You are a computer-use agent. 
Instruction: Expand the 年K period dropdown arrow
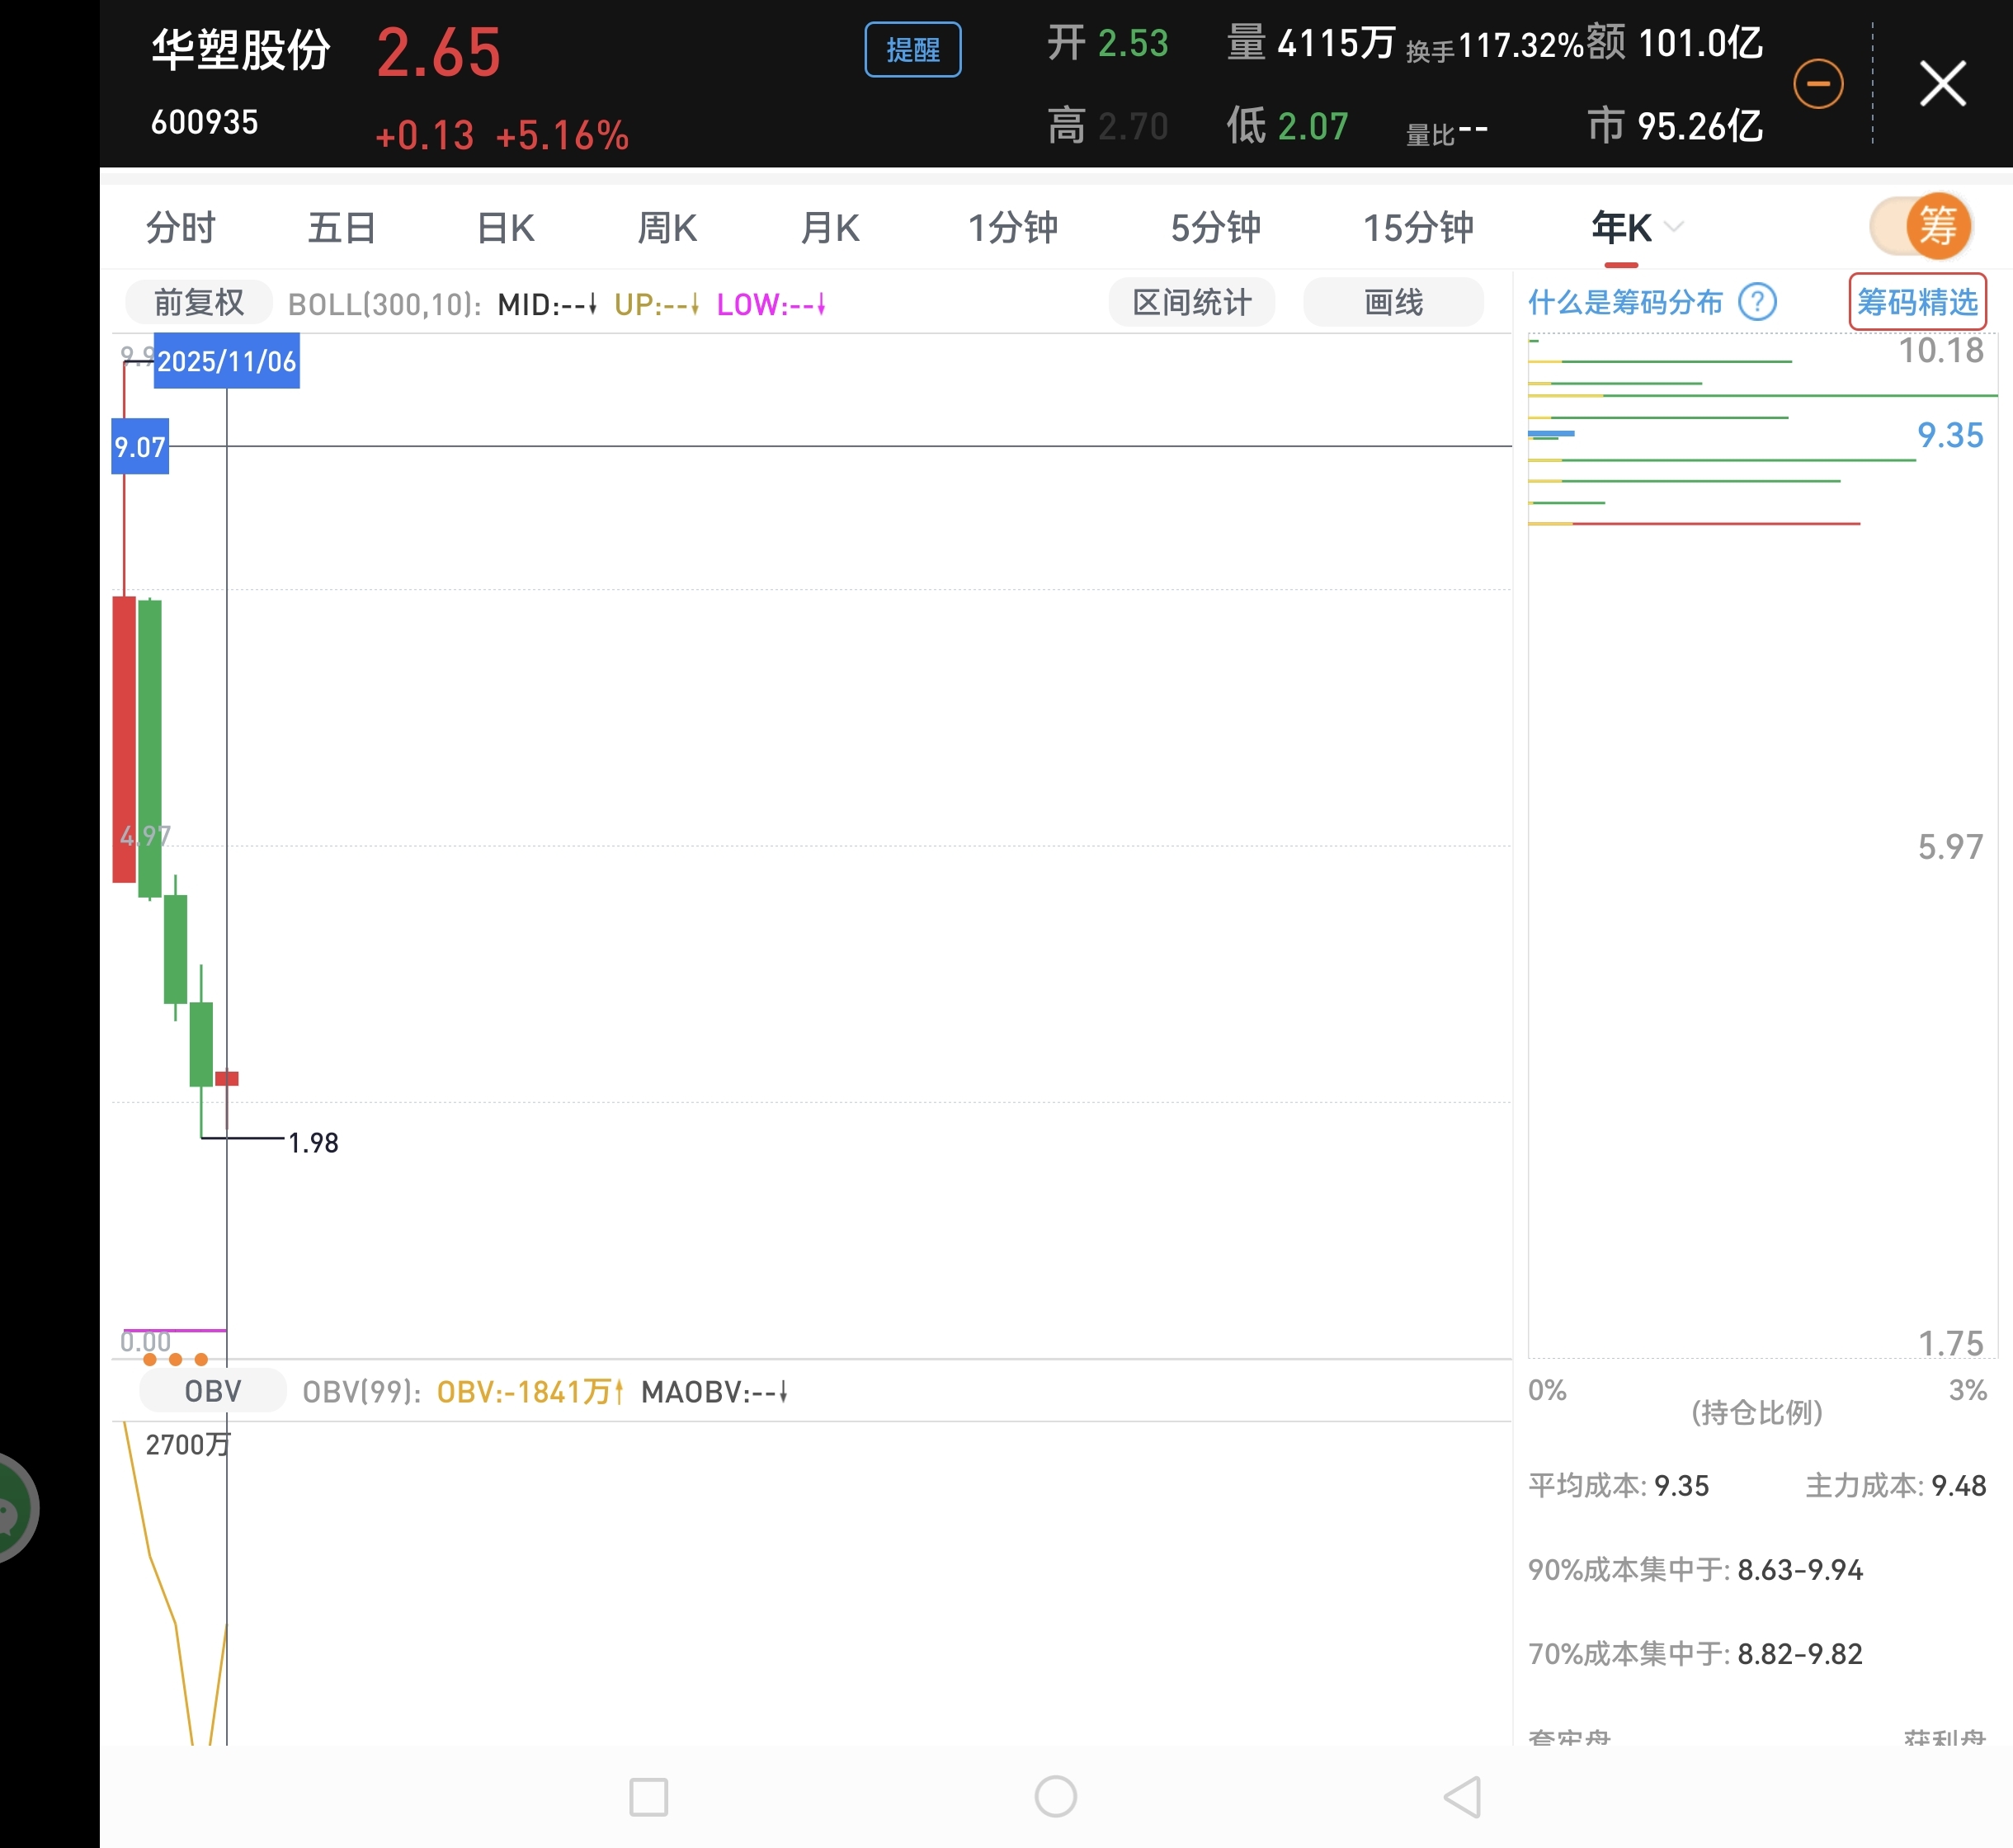pos(1674,227)
